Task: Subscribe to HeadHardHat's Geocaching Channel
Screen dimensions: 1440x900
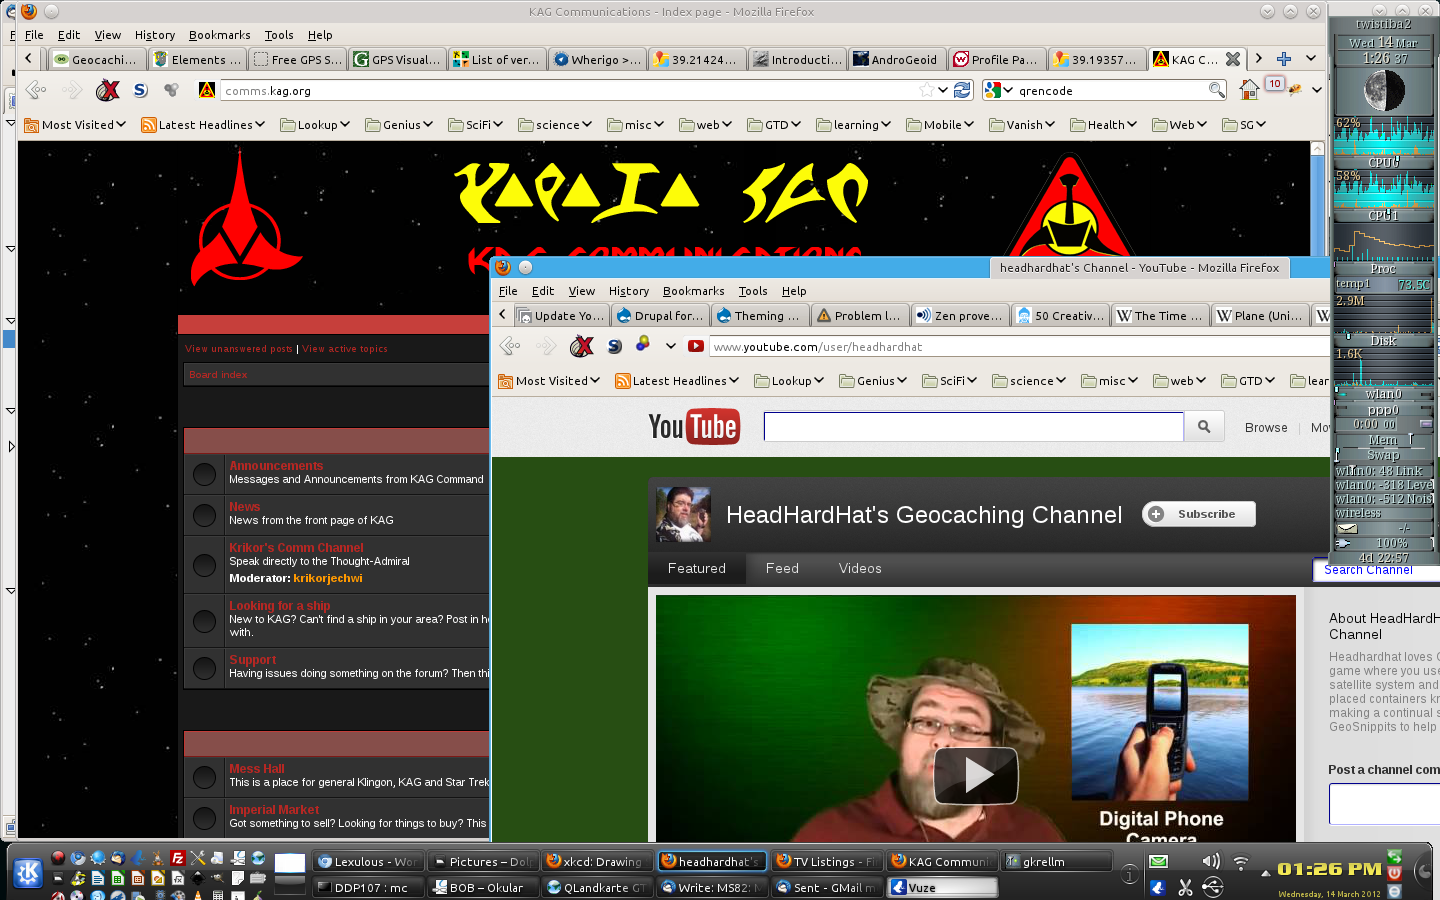Action: 1199,514
